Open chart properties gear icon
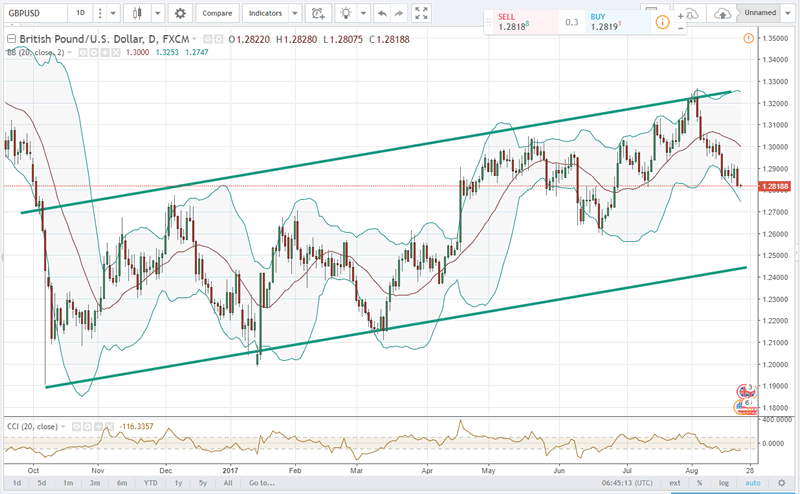This screenshot has width=800, height=494. click(x=180, y=13)
